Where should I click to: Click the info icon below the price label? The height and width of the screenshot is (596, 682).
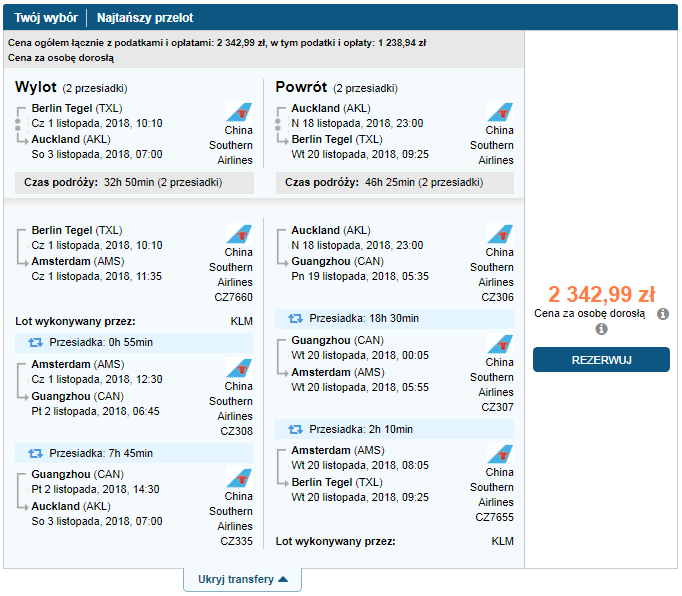pos(601,329)
